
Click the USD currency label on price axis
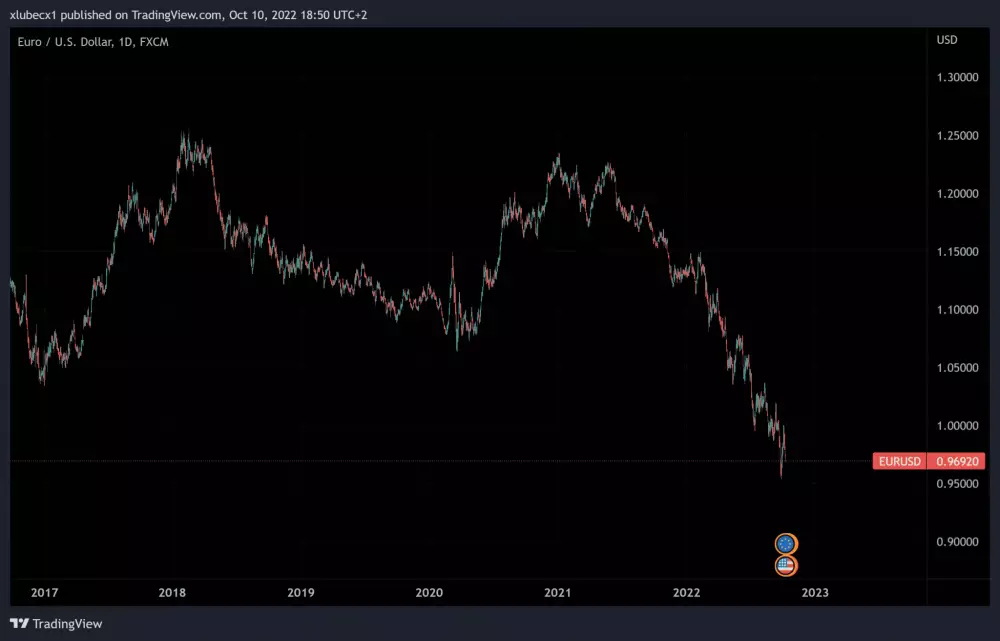[x=946, y=40]
